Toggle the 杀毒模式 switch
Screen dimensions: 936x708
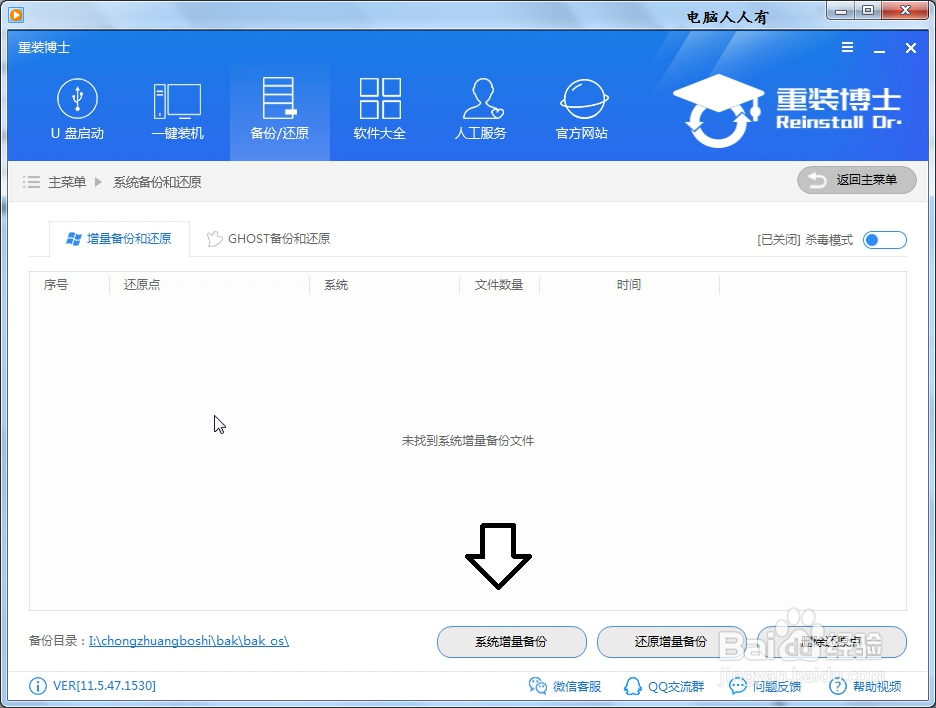[x=885, y=240]
